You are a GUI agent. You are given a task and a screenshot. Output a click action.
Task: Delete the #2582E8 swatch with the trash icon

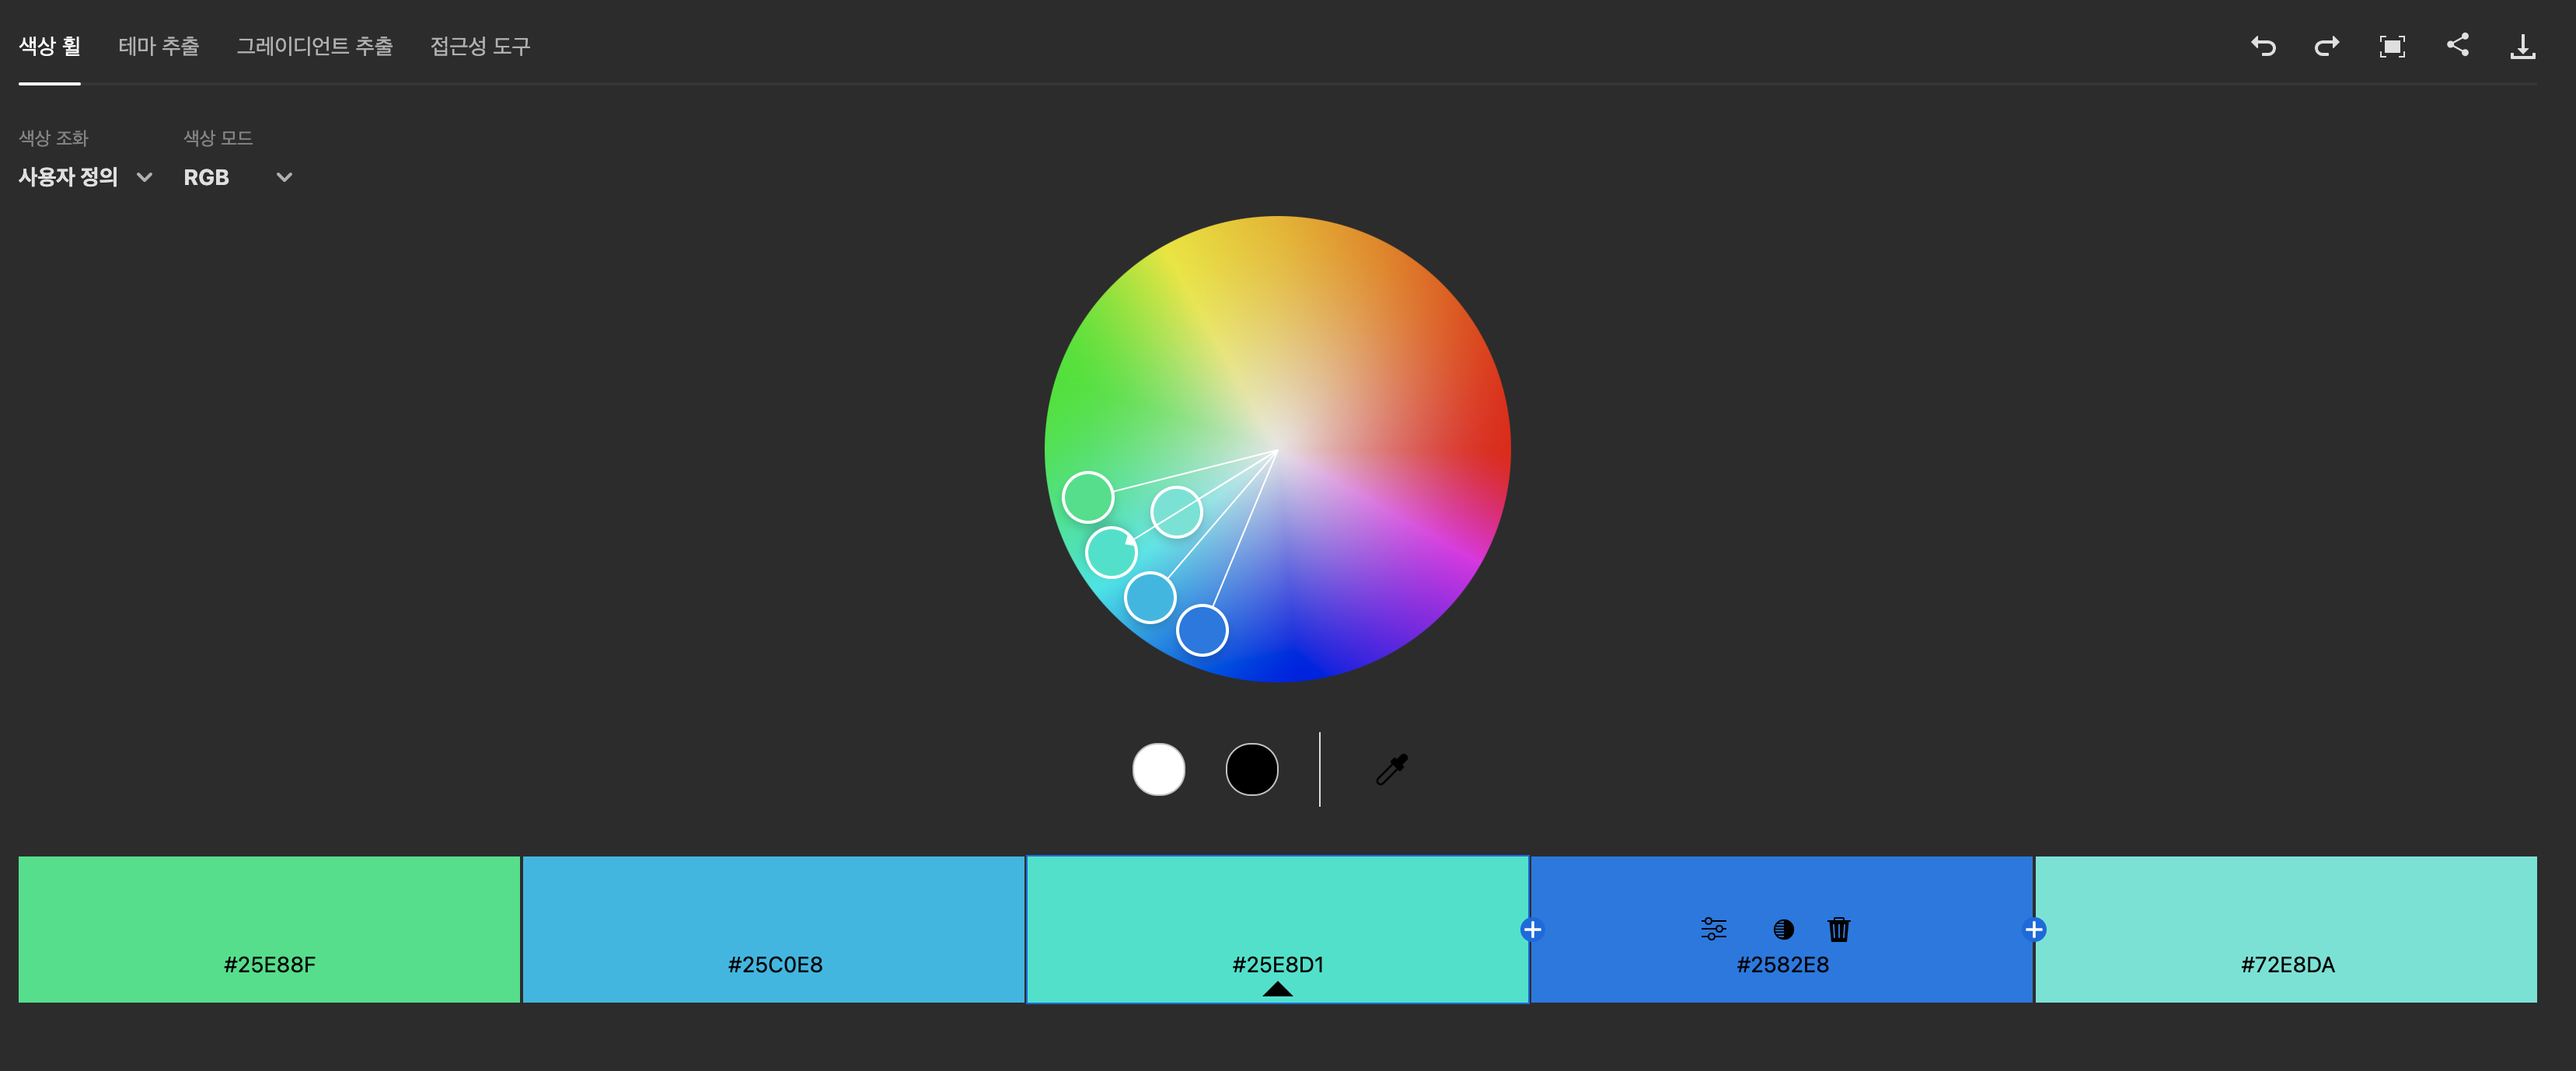[x=1838, y=929]
